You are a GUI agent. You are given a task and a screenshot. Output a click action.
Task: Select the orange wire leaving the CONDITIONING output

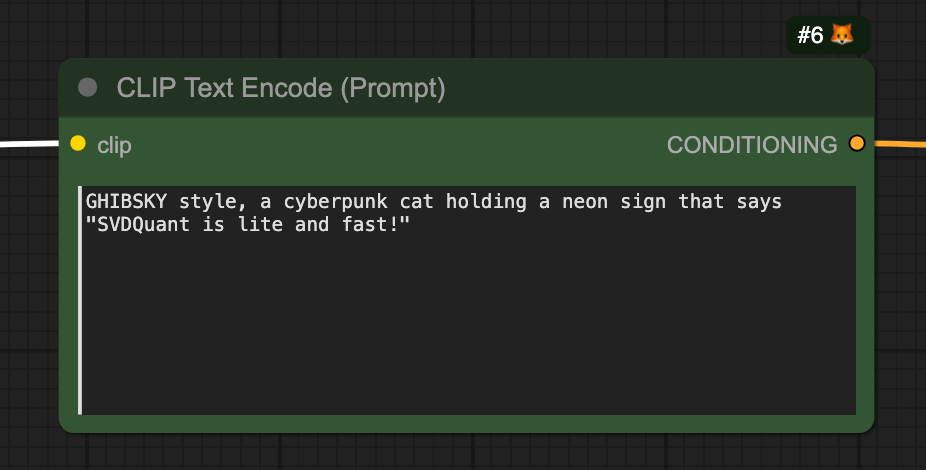pyautogui.click(x=899, y=143)
